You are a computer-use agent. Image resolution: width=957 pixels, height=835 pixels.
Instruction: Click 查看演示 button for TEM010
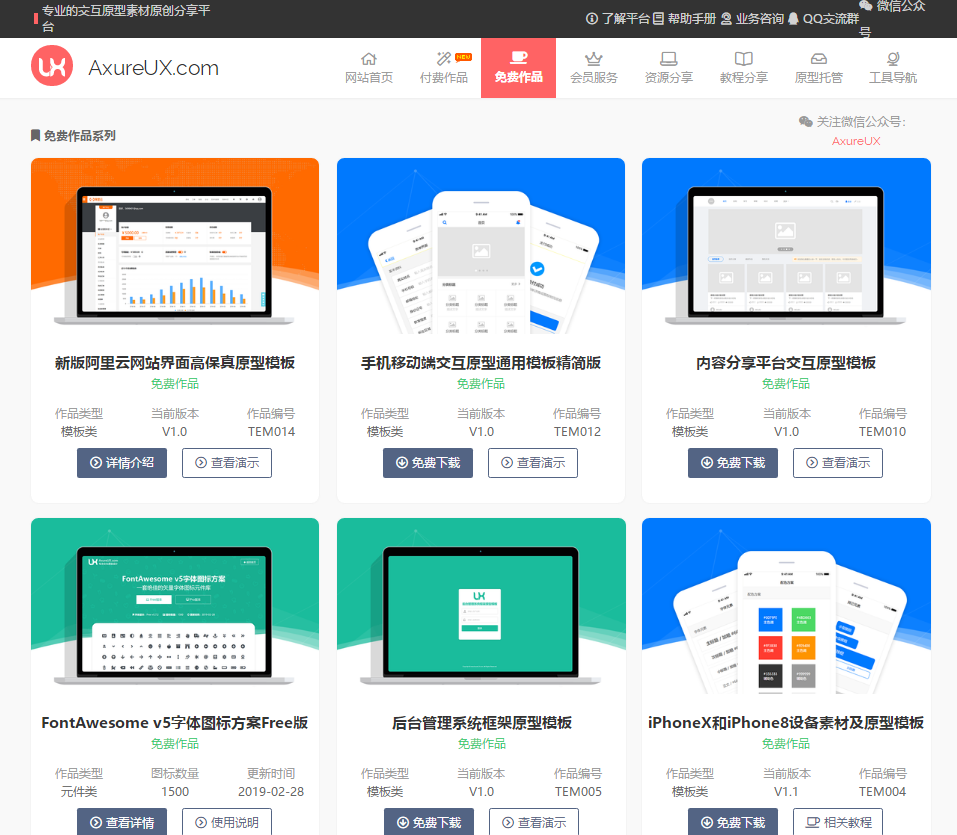pos(838,463)
